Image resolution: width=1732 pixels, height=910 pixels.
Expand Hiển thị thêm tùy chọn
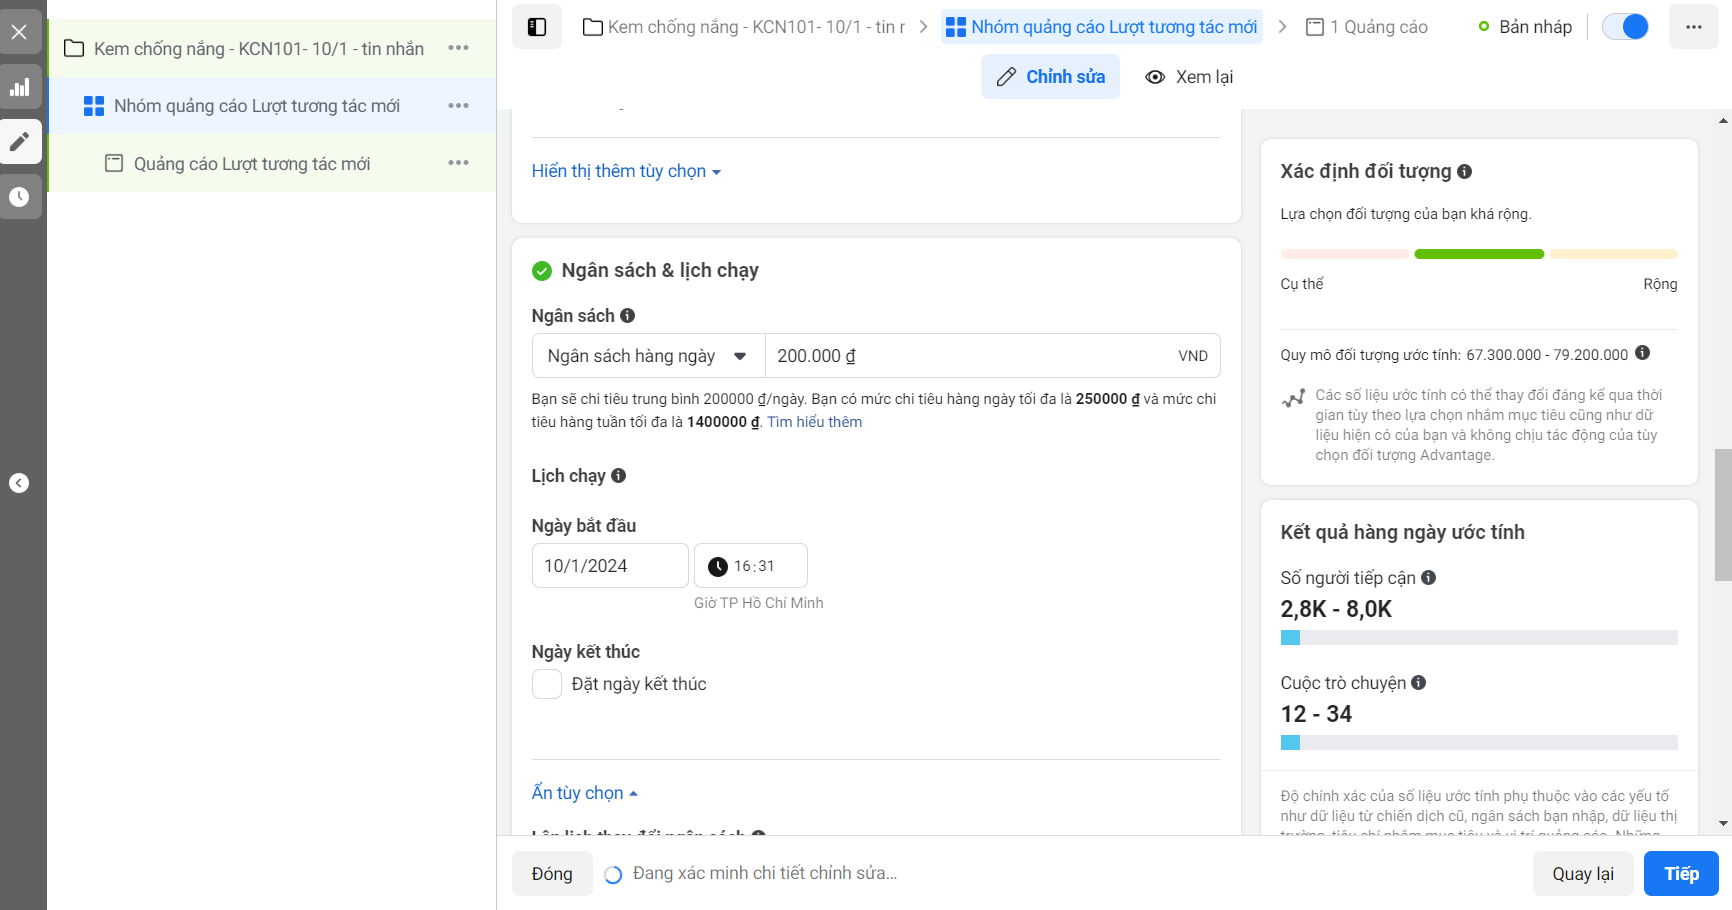click(x=626, y=171)
